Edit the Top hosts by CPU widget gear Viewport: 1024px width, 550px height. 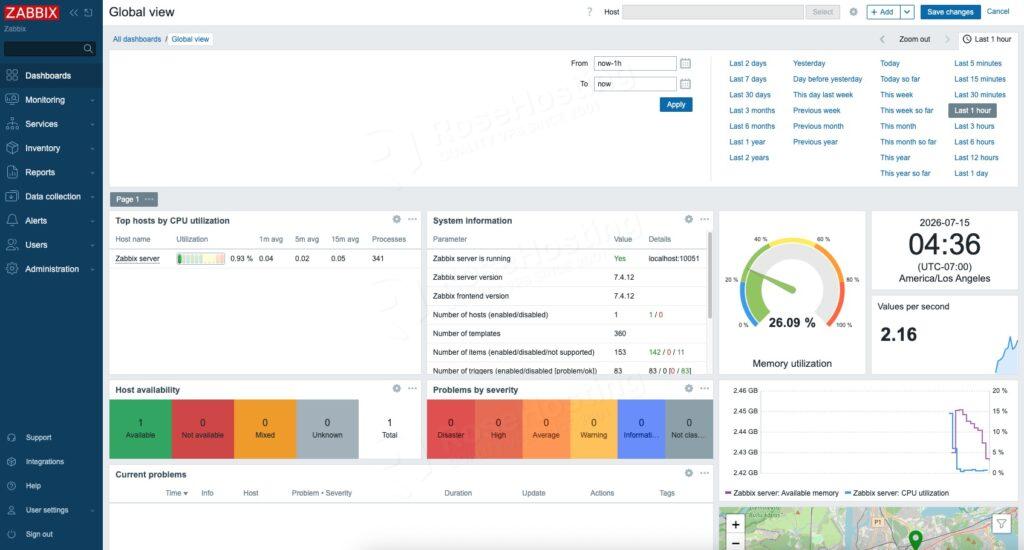tap(396, 219)
